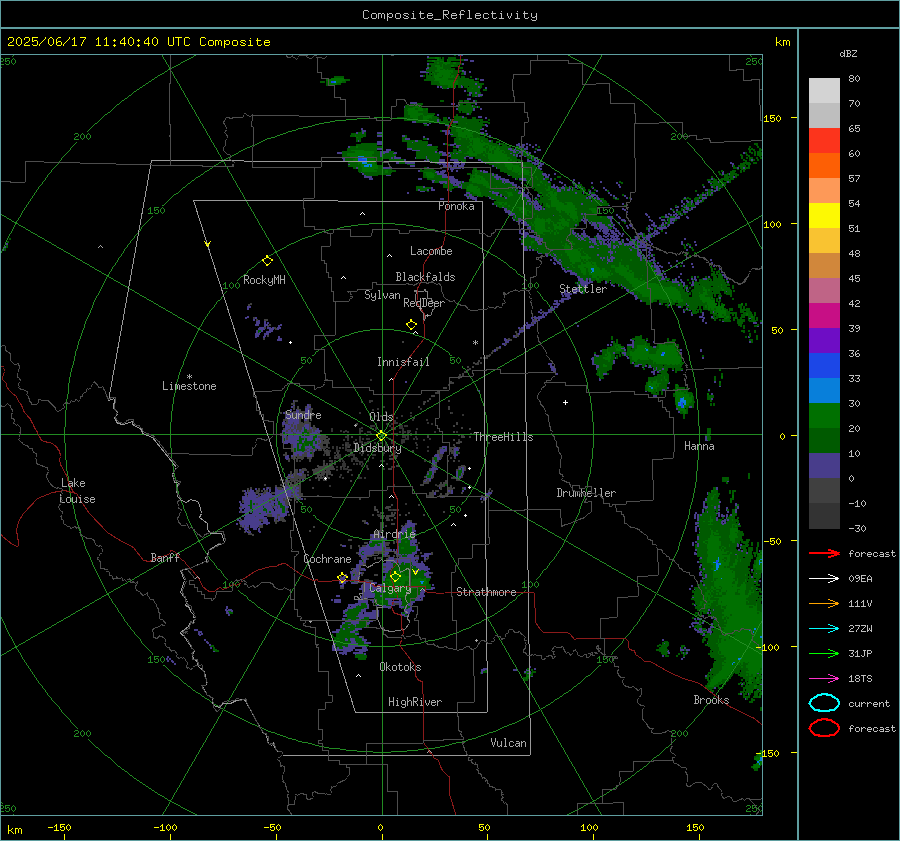Click the Banff label
Image resolution: width=900 pixels, height=841 pixels.
click(x=165, y=558)
